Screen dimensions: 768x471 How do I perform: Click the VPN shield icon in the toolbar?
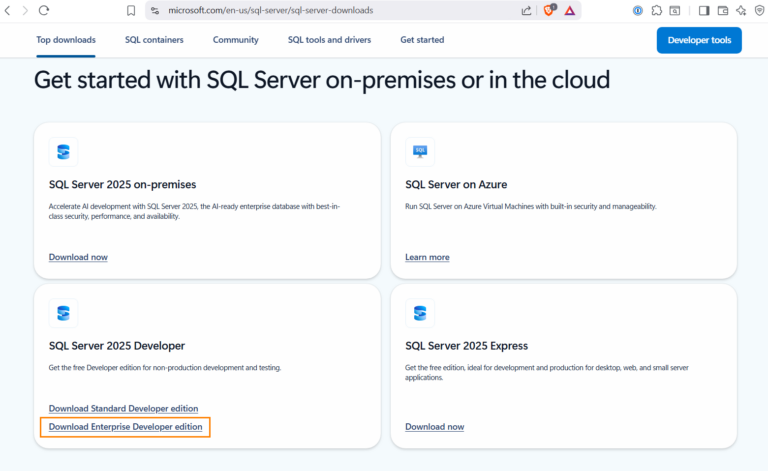coord(760,10)
